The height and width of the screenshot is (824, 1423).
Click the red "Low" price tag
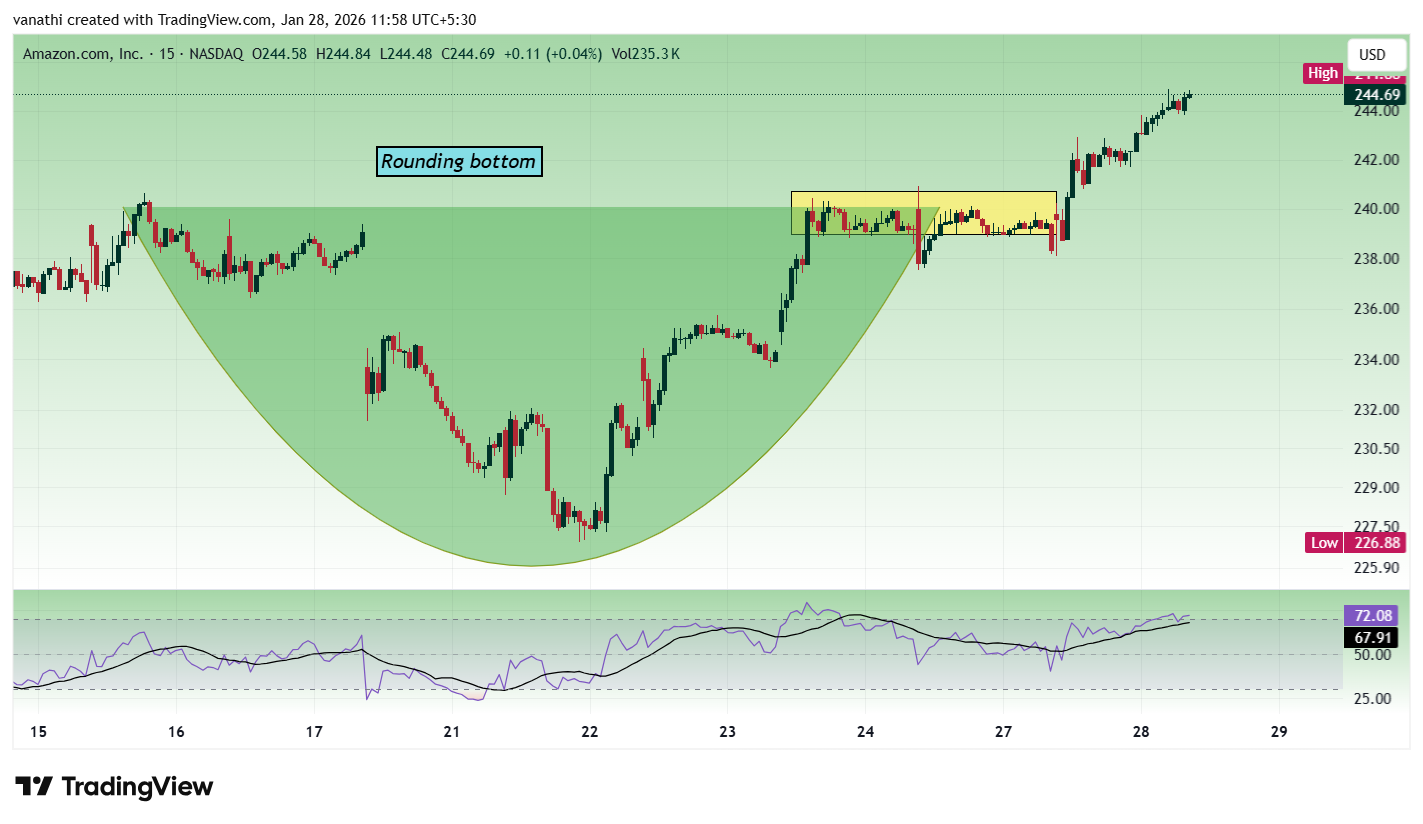(1324, 543)
